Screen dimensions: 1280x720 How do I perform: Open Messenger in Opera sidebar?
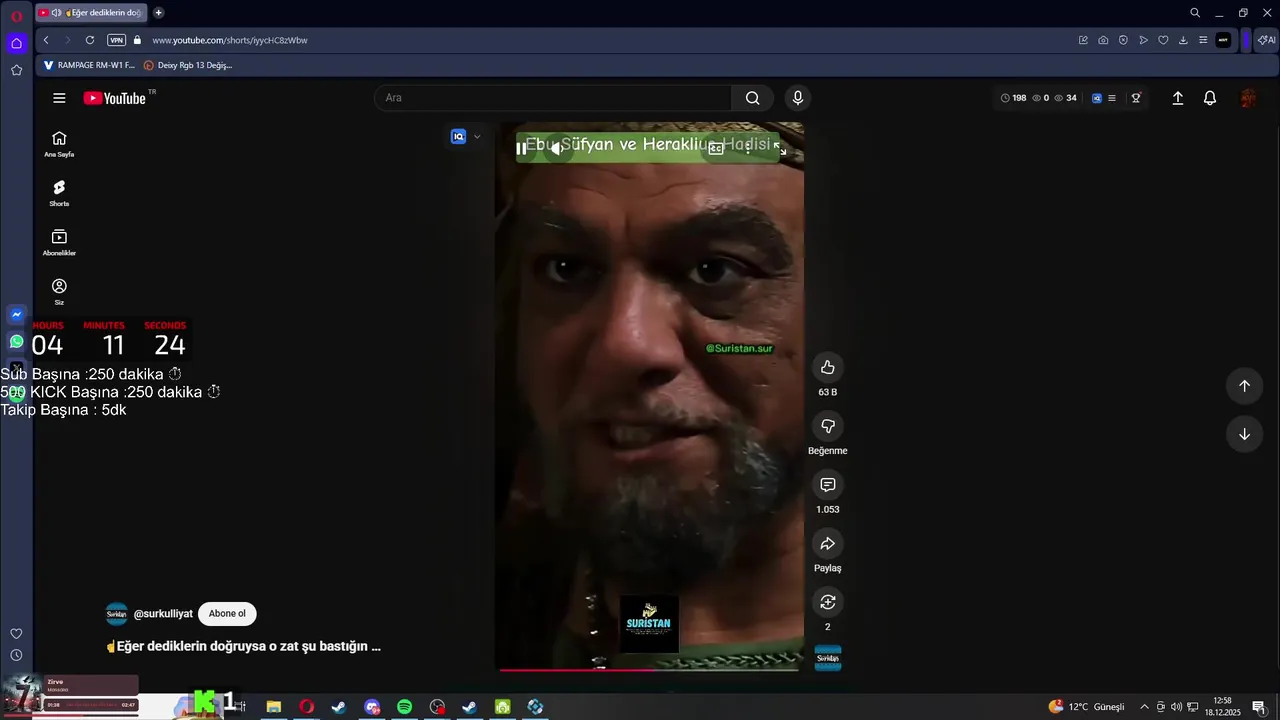(x=16, y=315)
